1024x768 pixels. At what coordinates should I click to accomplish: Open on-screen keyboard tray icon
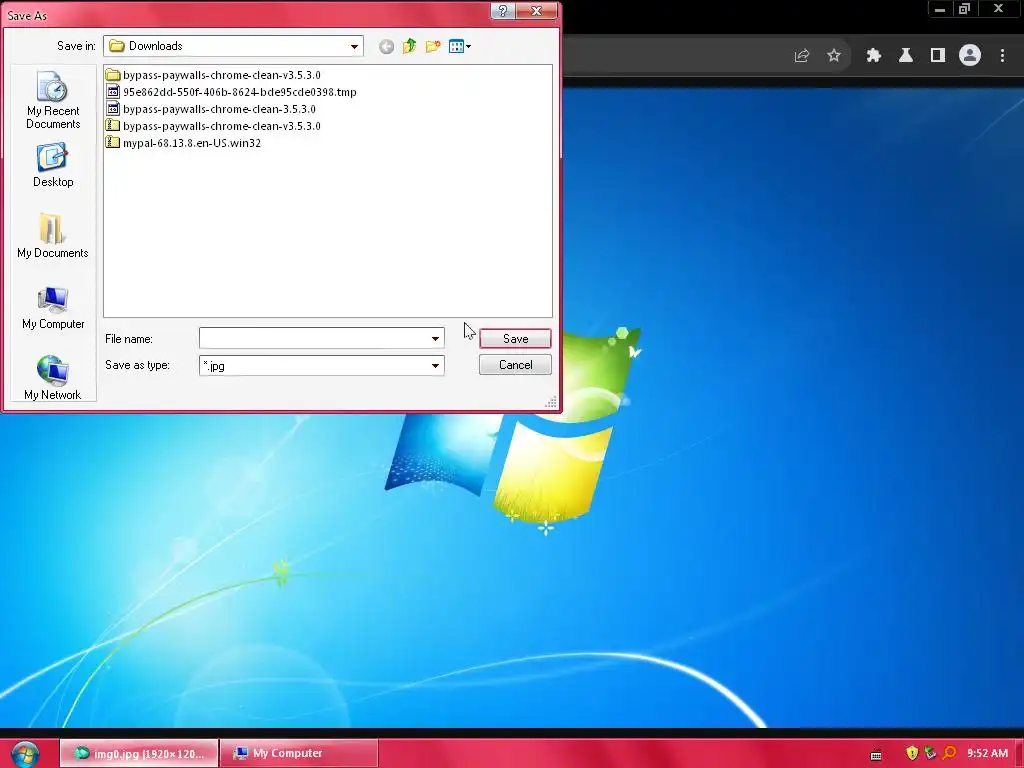(x=876, y=754)
